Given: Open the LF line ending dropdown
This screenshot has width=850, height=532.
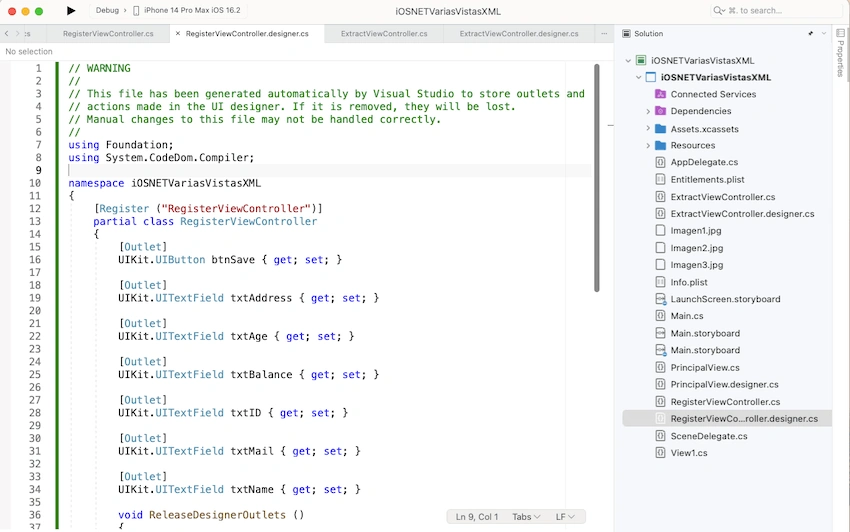Looking at the screenshot, I should pos(565,517).
